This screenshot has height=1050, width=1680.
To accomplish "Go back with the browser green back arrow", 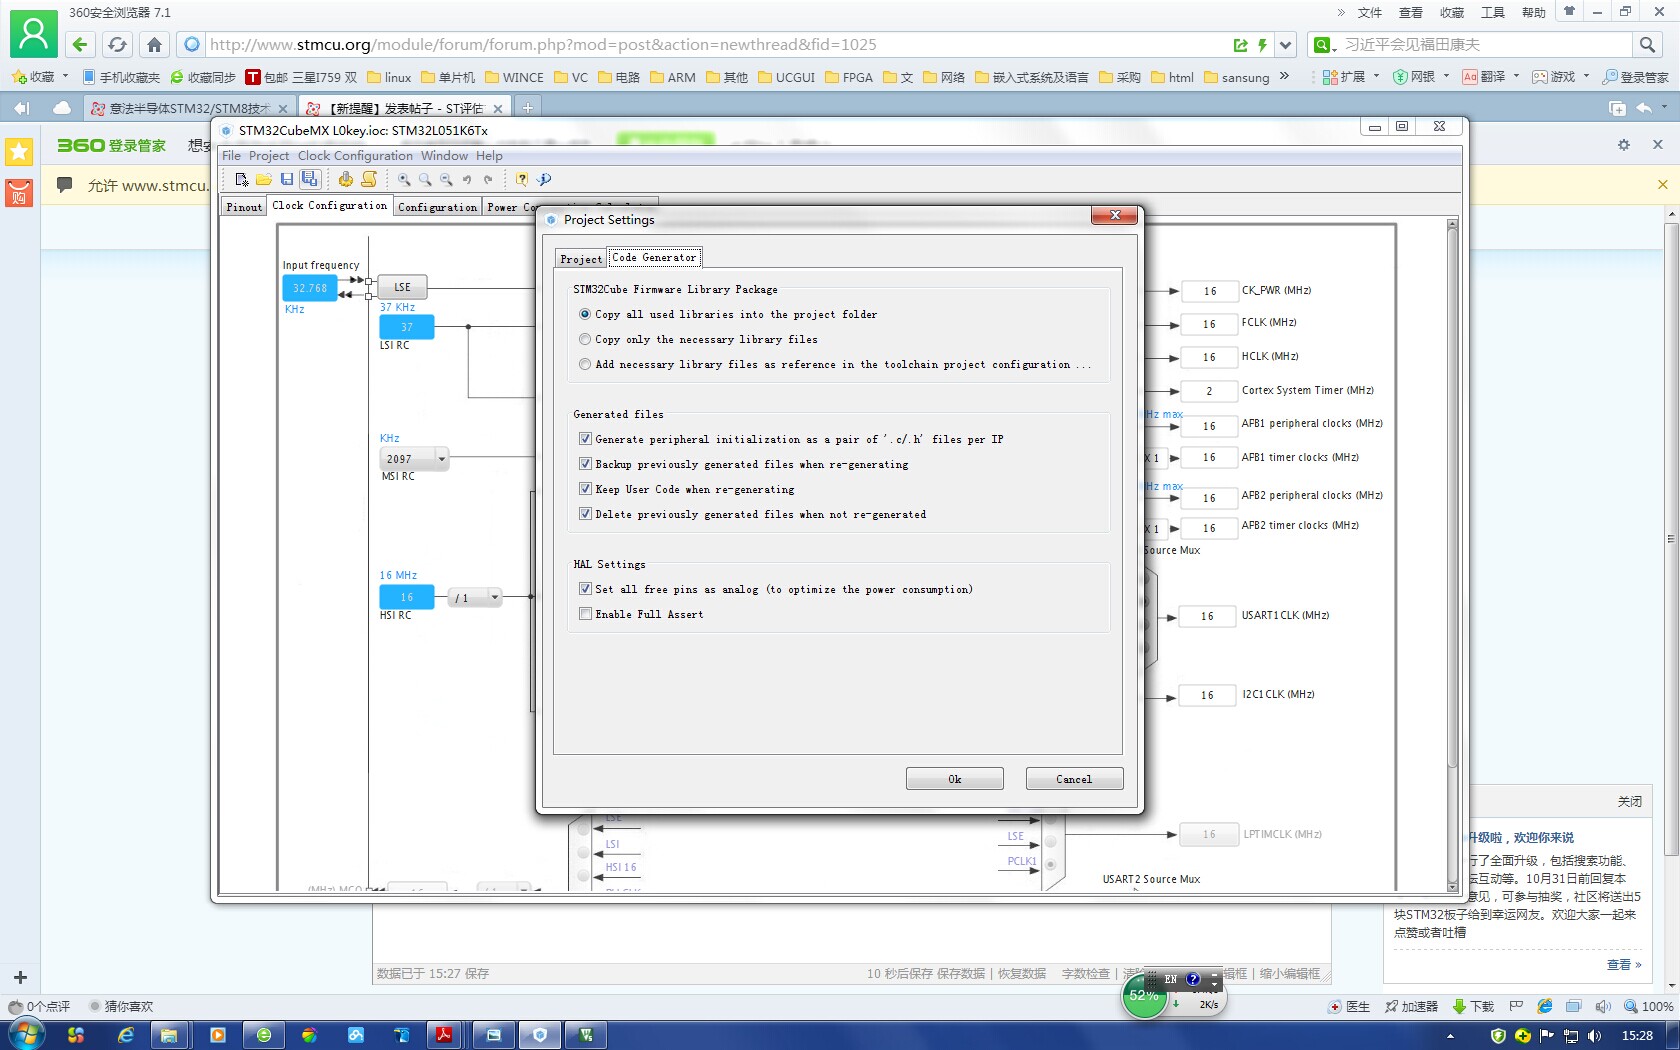I will tap(80, 44).
